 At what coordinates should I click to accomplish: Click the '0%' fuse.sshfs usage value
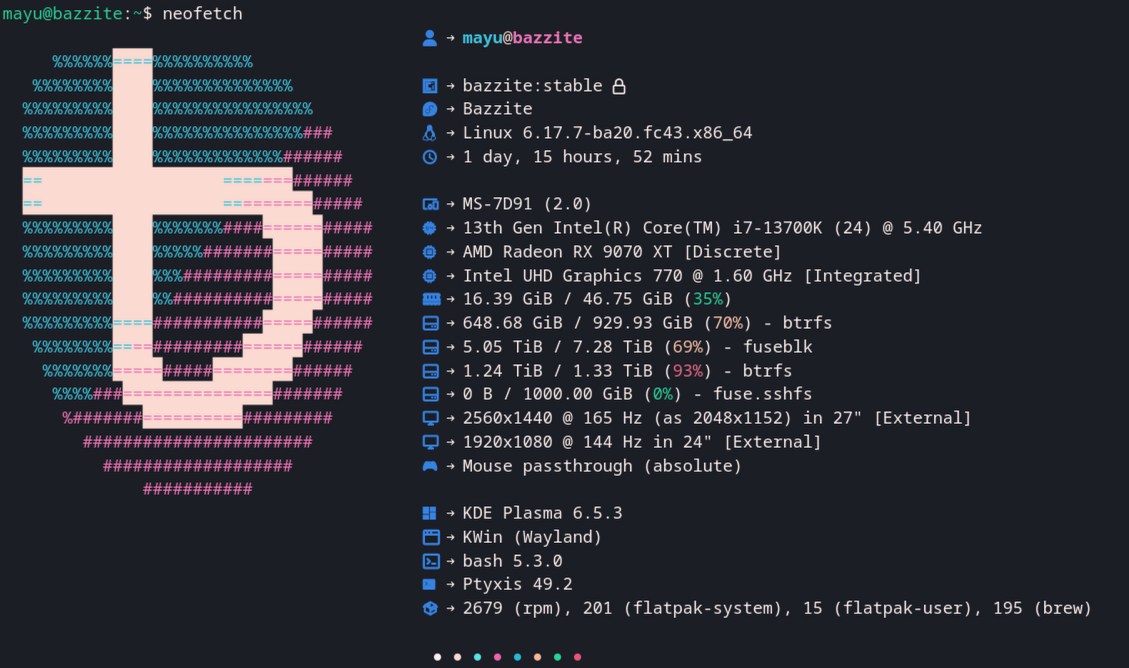(x=662, y=394)
